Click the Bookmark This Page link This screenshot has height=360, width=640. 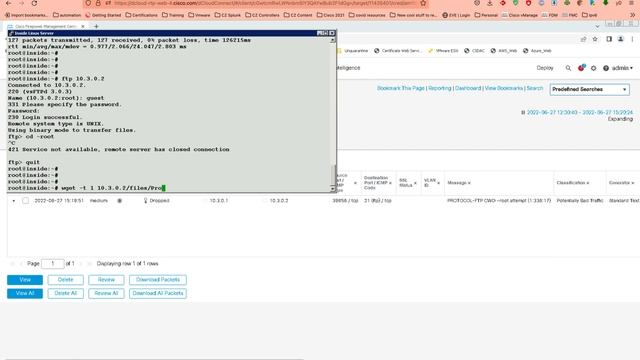[x=400, y=88]
